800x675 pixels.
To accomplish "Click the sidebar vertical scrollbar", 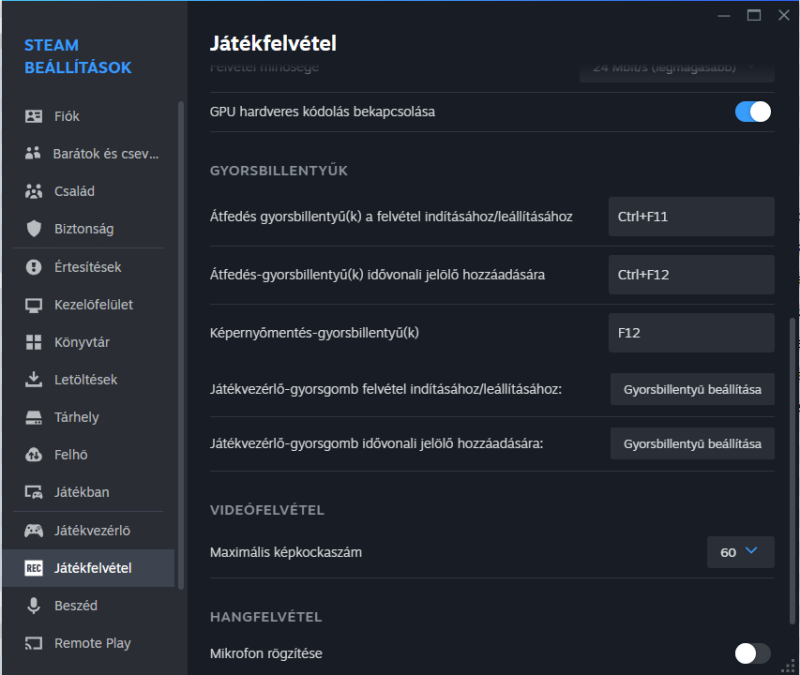I will click(181, 346).
